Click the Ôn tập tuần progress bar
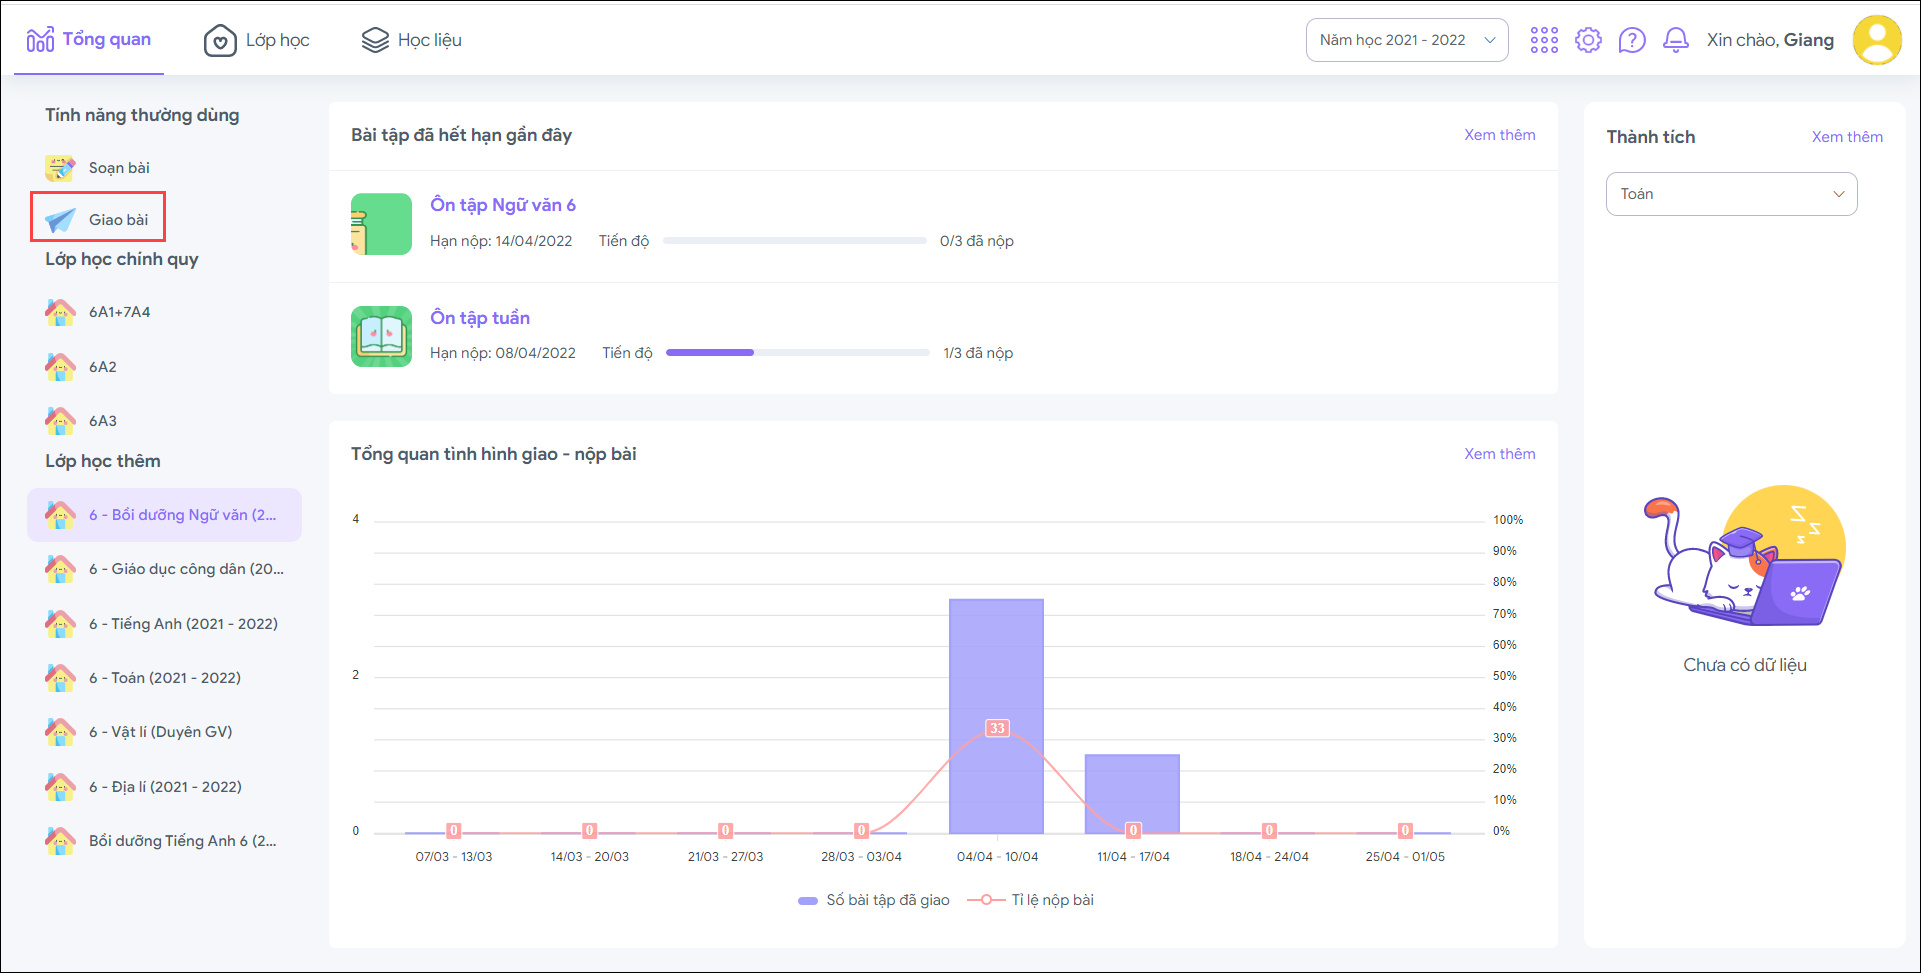The width and height of the screenshot is (1921, 973). 797,353
